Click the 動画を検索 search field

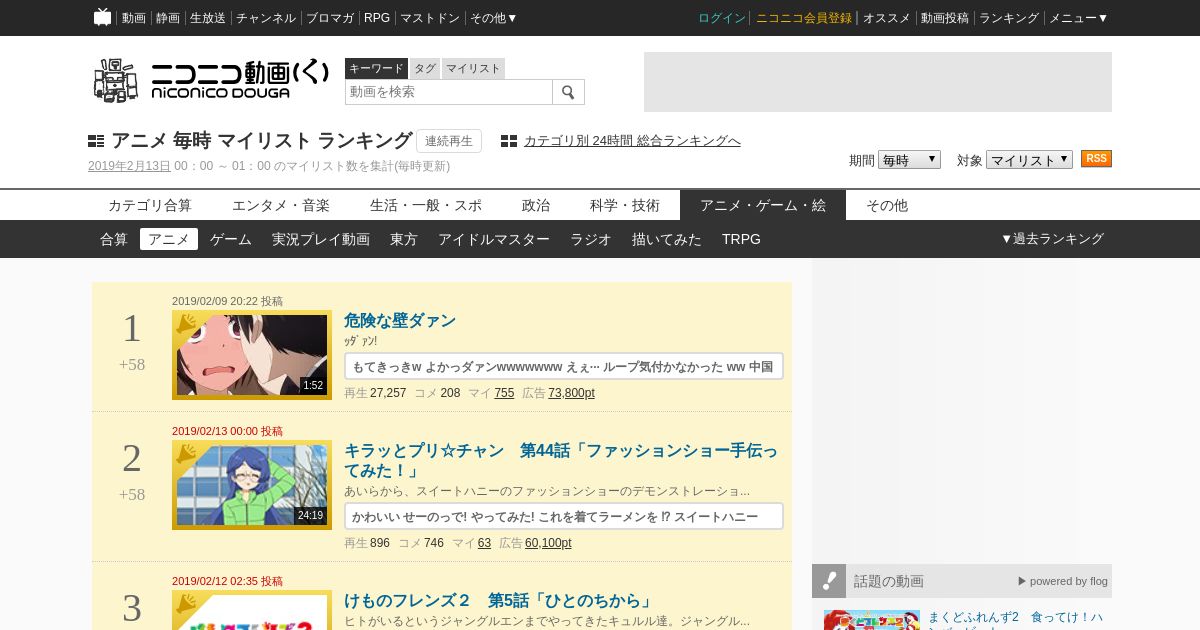pyautogui.click(x=449, y=92)
